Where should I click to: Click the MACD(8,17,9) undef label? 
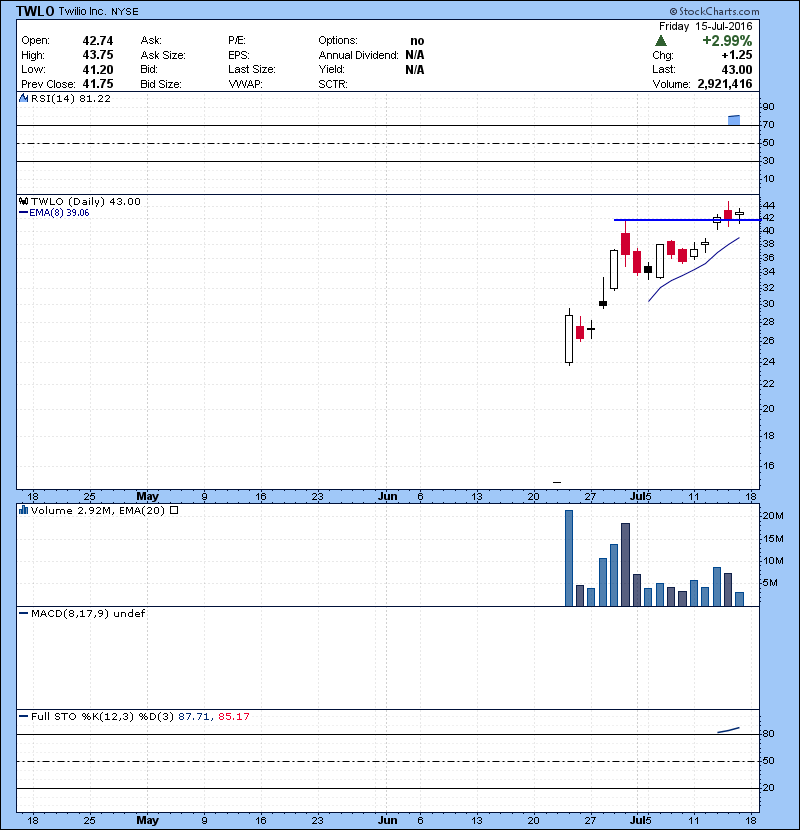(x=88, y=614)
